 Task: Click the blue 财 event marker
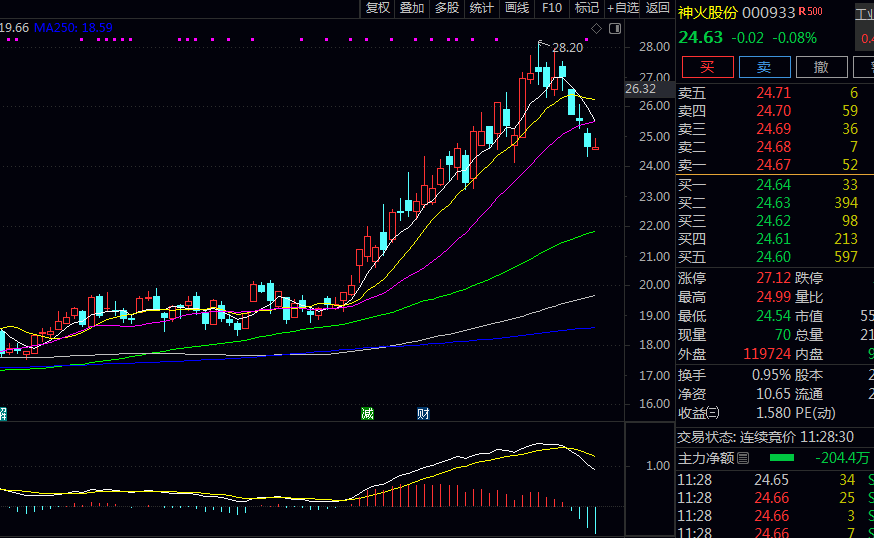coord(423,413)
